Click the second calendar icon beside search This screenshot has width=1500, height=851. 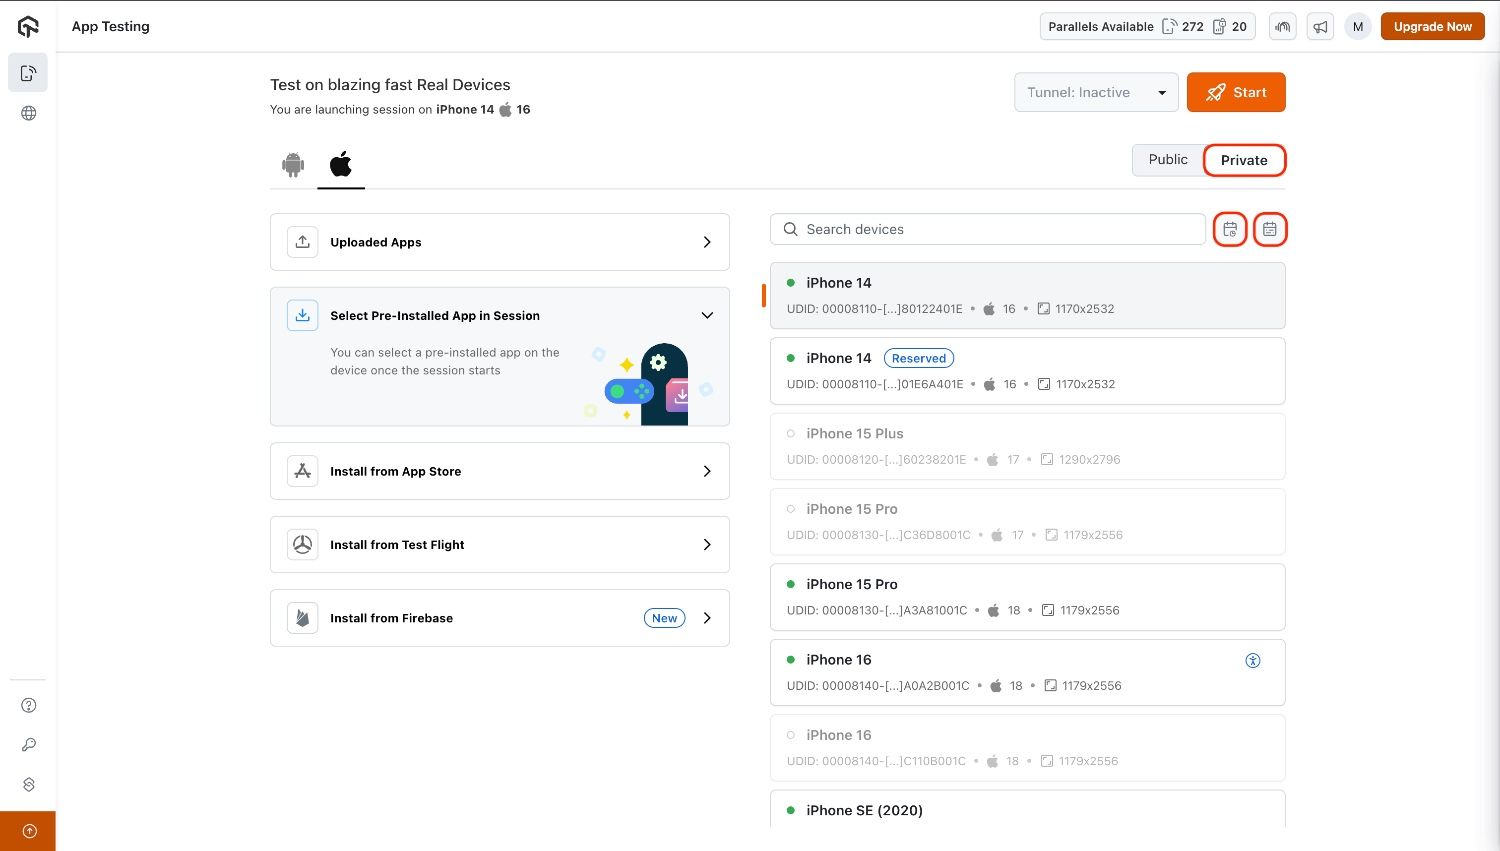[1269, 230]
